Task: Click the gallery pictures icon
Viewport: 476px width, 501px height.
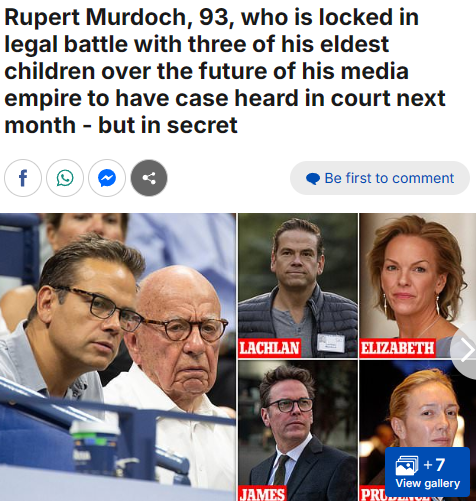Action: point(407,465)
